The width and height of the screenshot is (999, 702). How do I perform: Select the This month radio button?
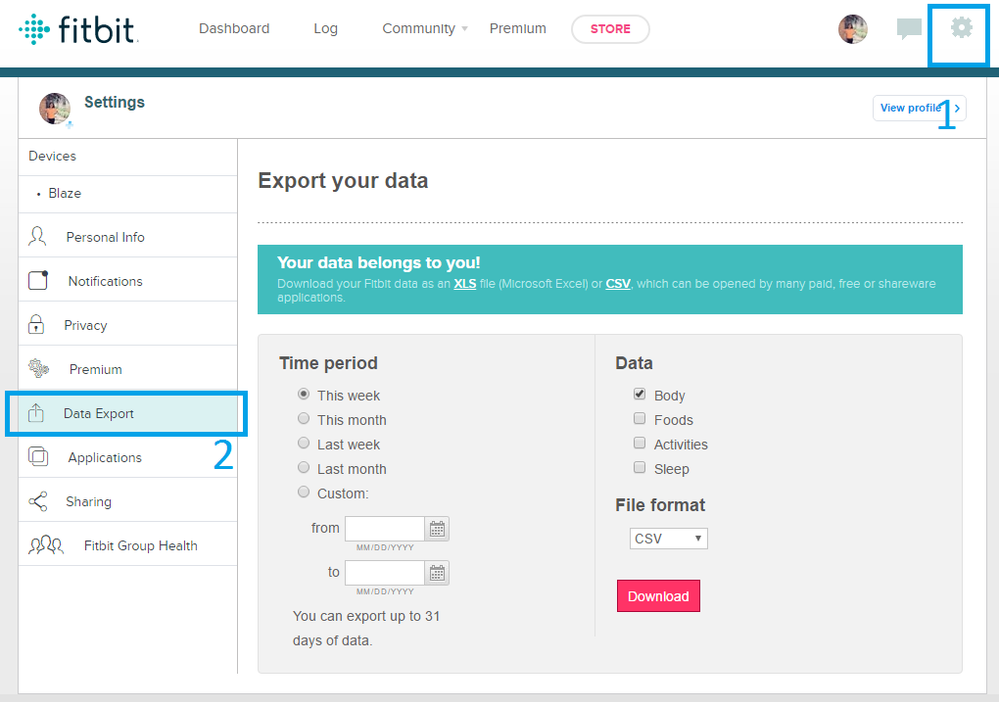point(304,419)
